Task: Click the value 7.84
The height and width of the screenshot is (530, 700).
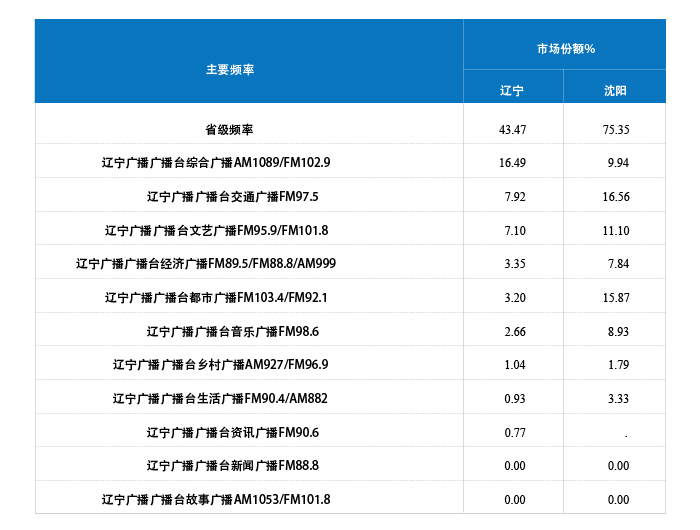Action: 618,263
